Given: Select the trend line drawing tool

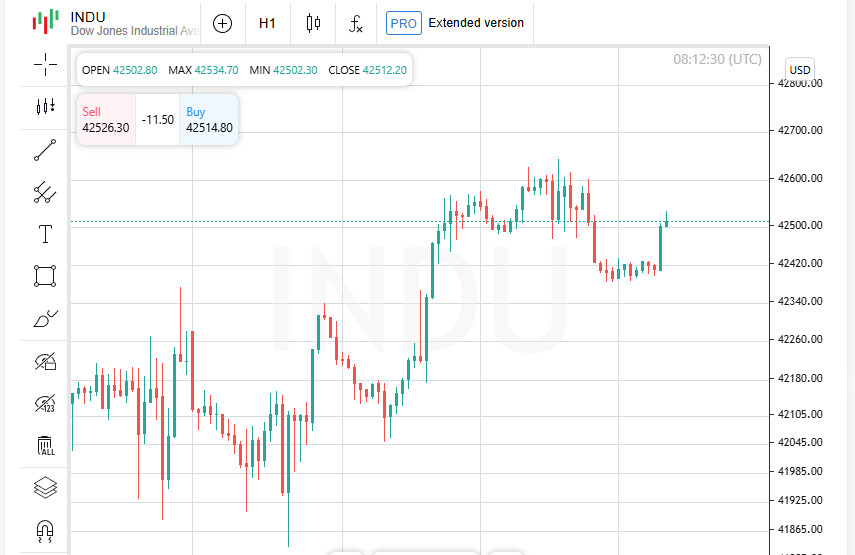Looking at the screenshot, I should coord(45,150).
